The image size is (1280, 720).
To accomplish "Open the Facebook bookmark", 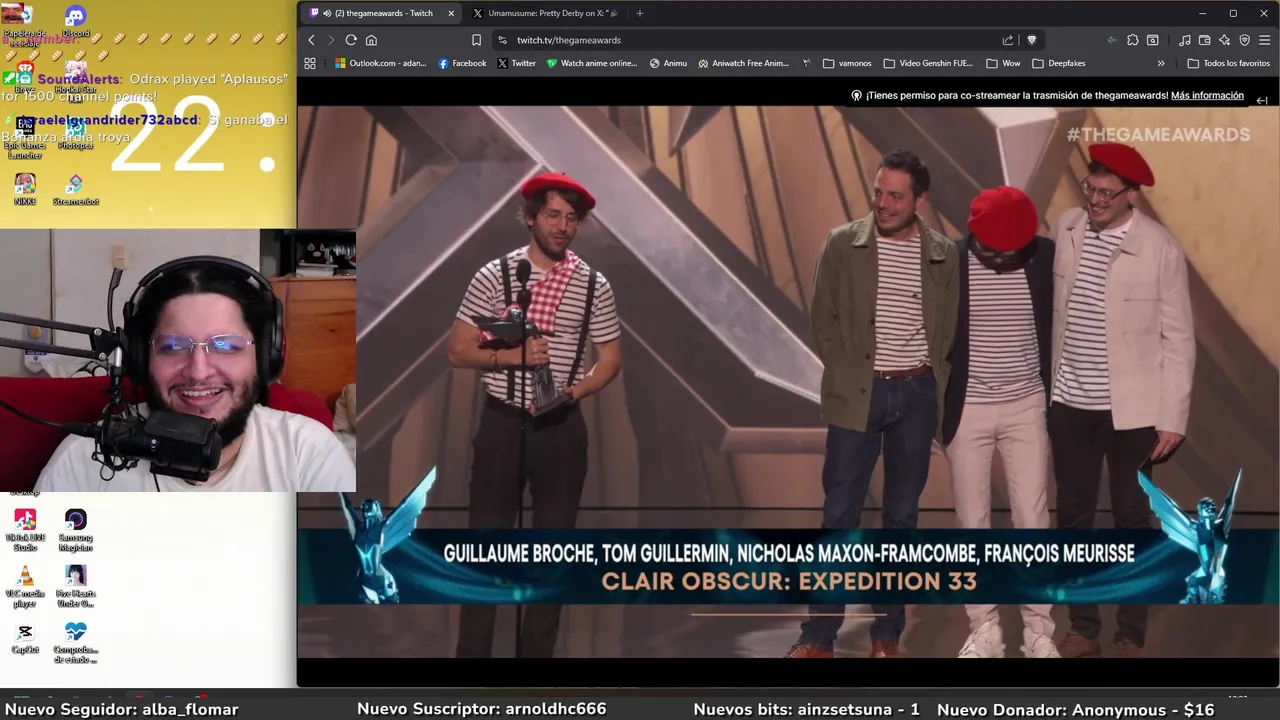I will [x=462, y=63].
